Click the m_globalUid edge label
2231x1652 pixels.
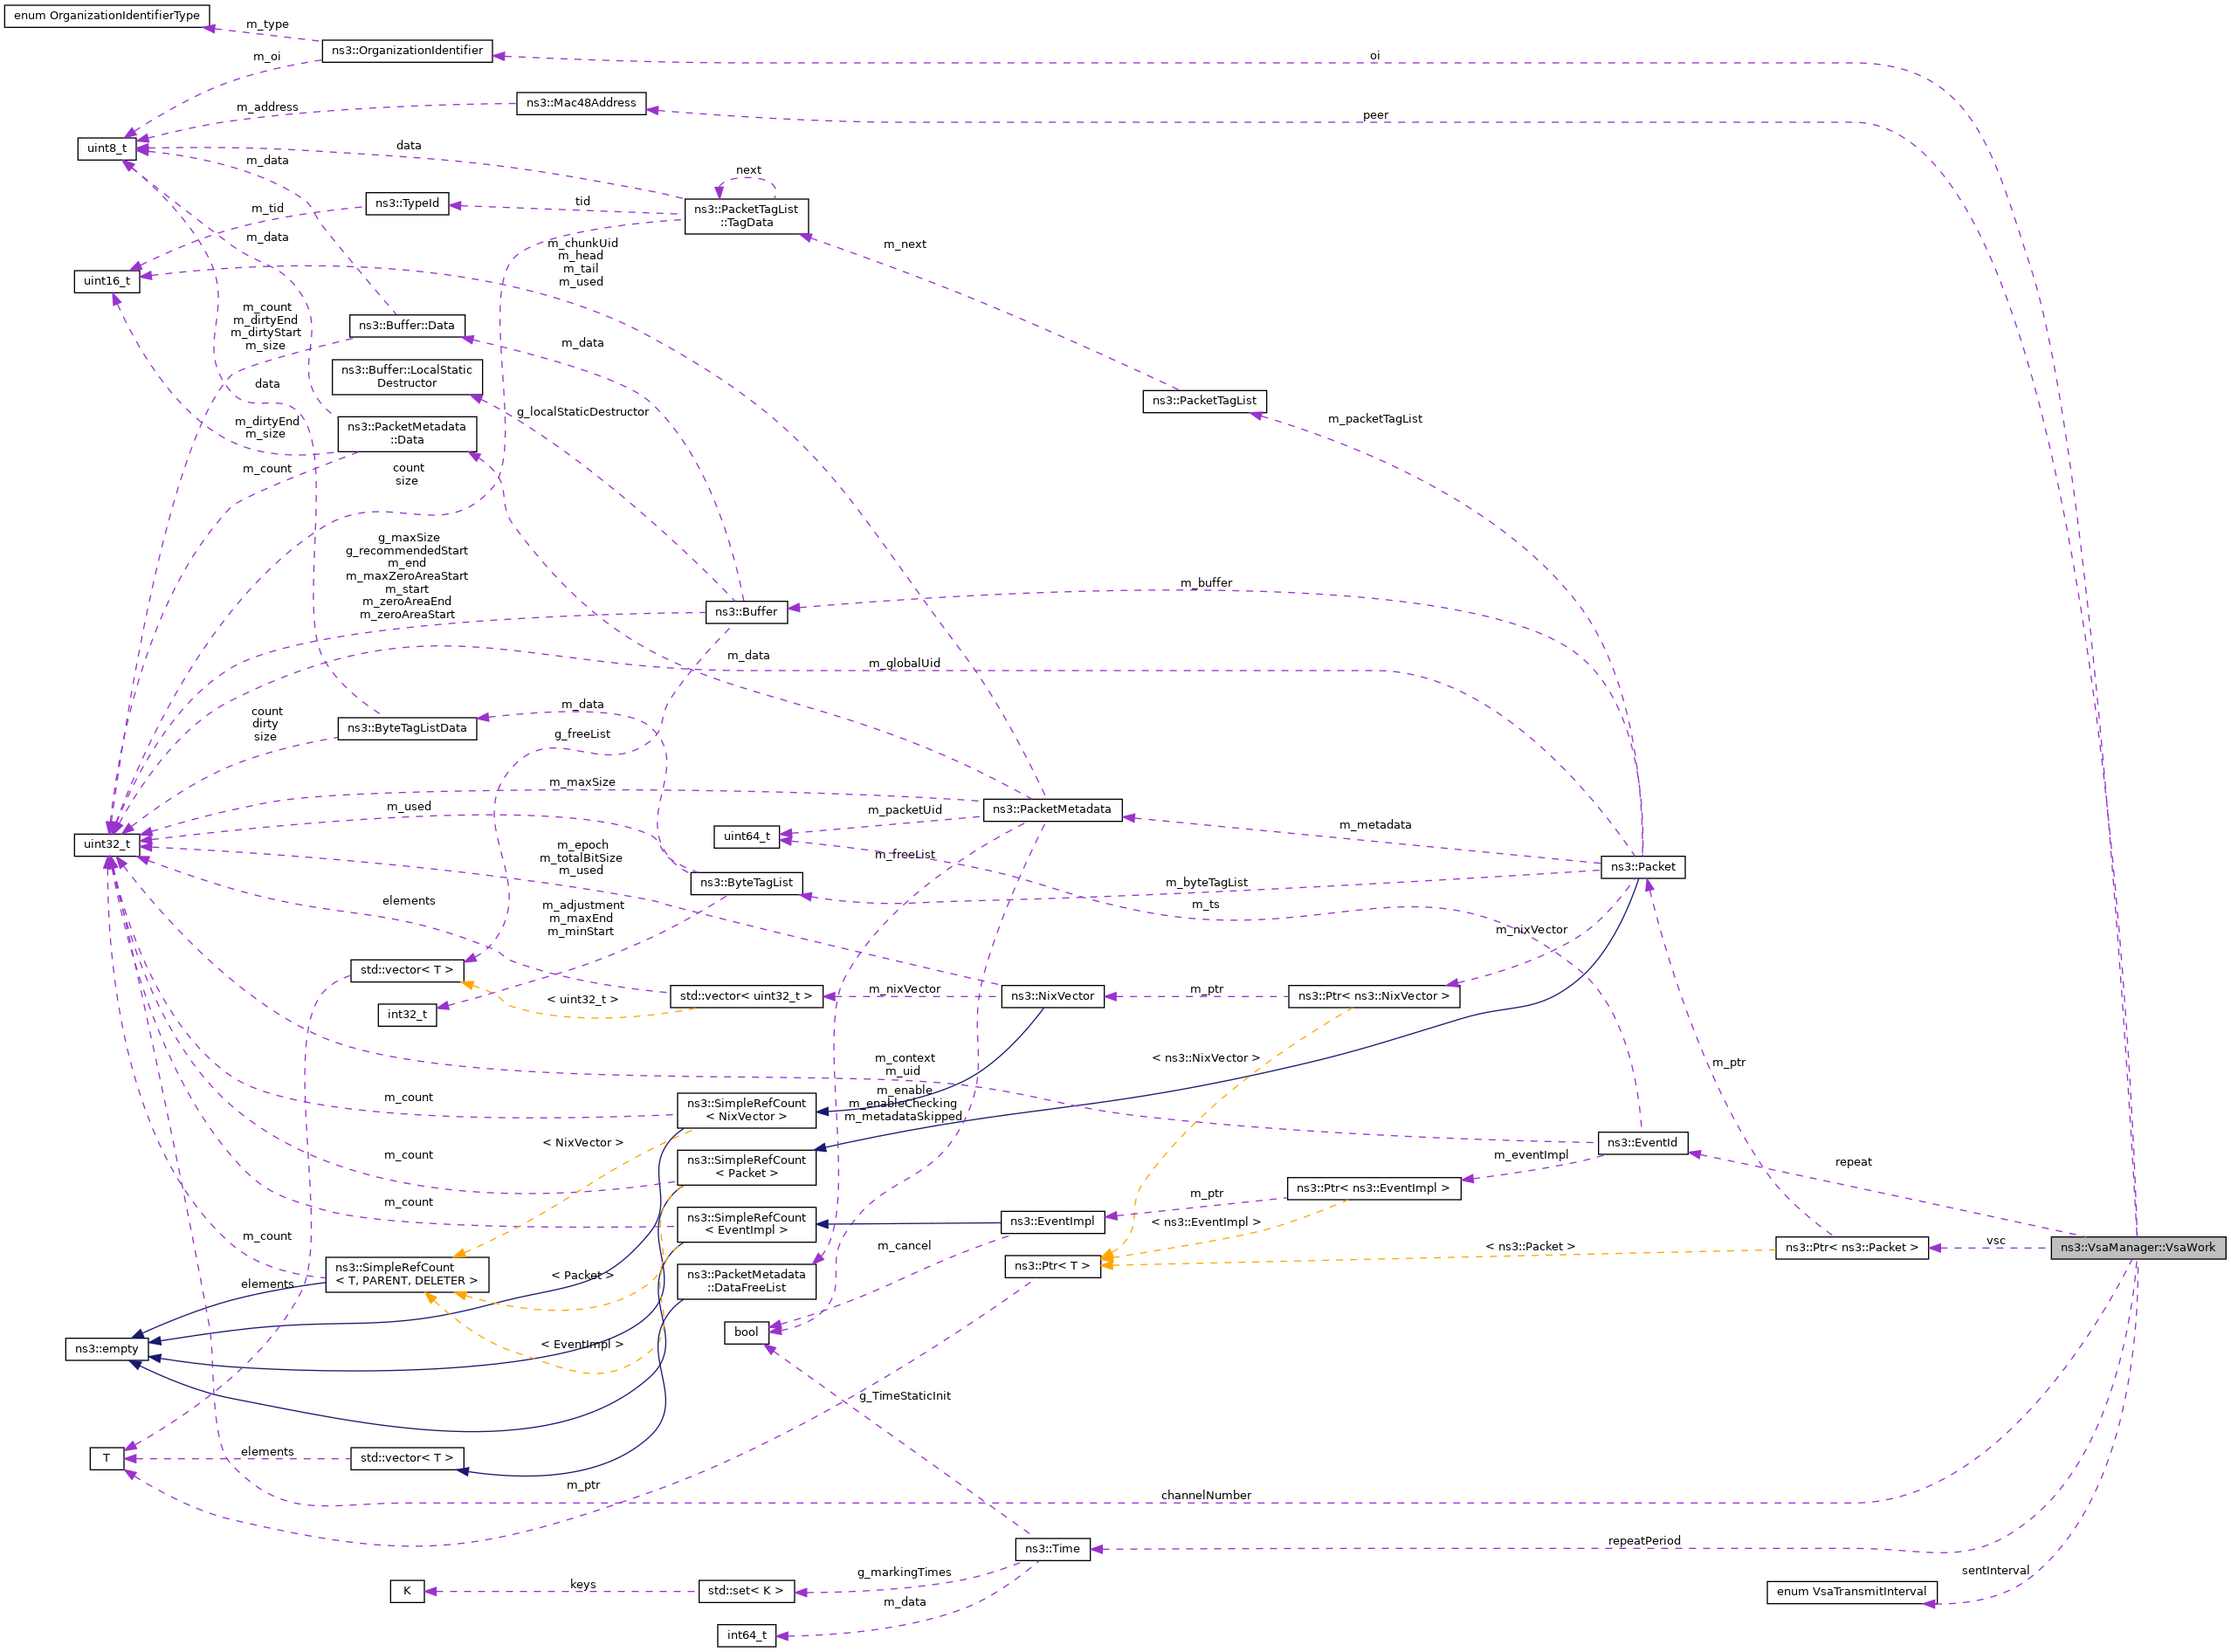coord(904,663)
